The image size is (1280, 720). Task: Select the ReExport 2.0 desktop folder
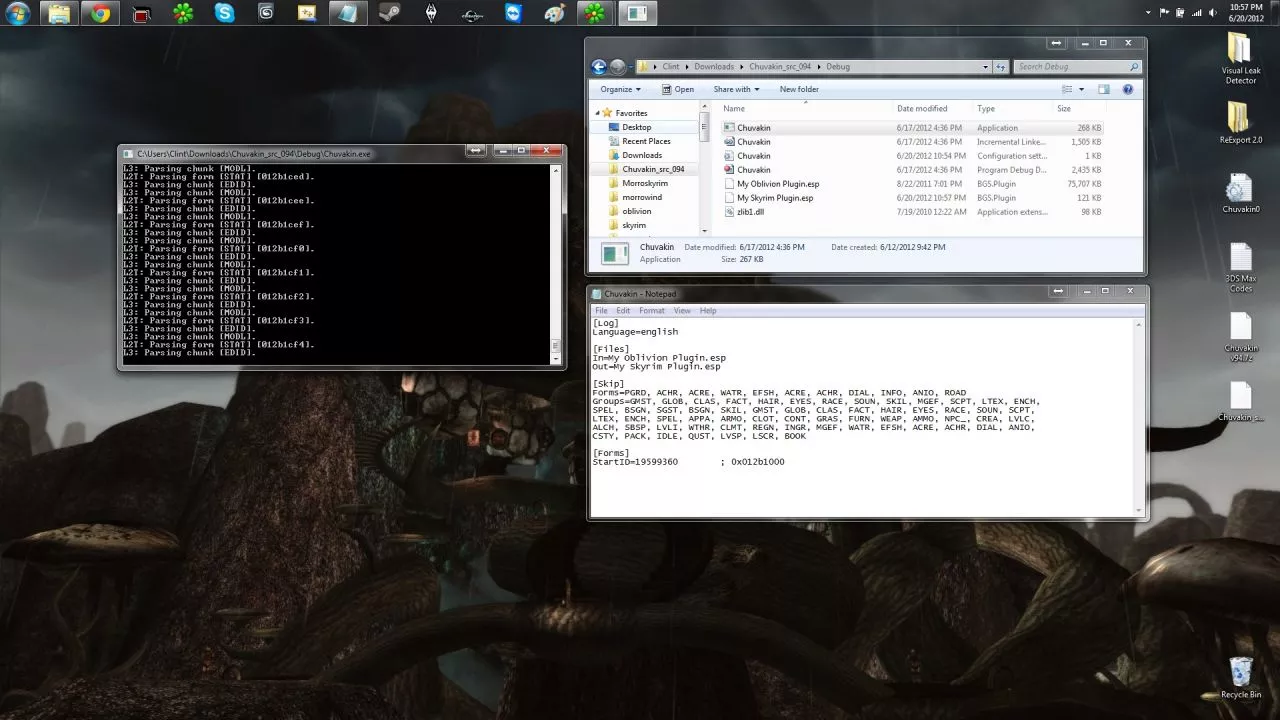coord(1240,122)
